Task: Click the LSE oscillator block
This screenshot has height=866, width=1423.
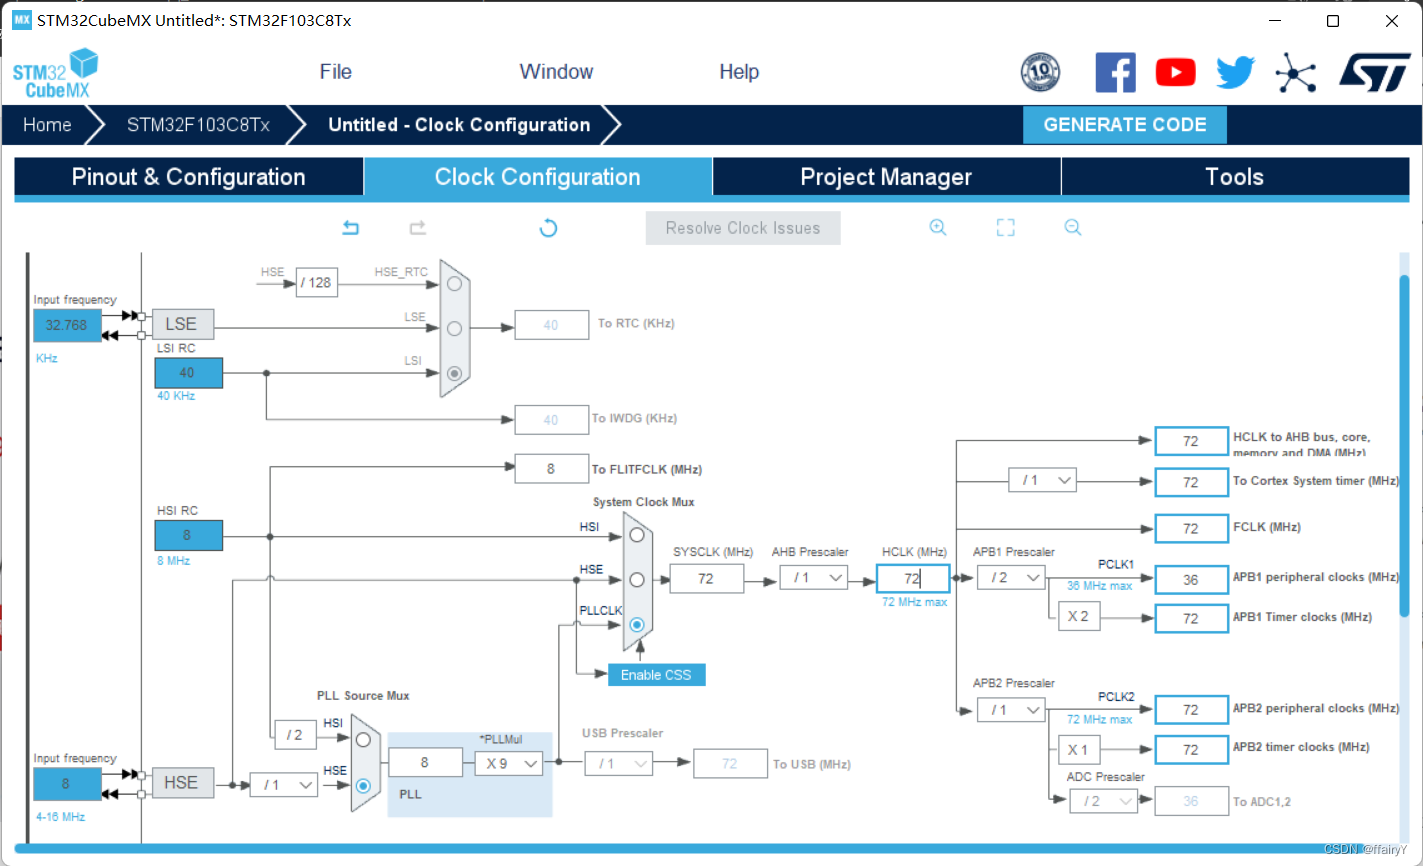Action: (x=182, y=324)
